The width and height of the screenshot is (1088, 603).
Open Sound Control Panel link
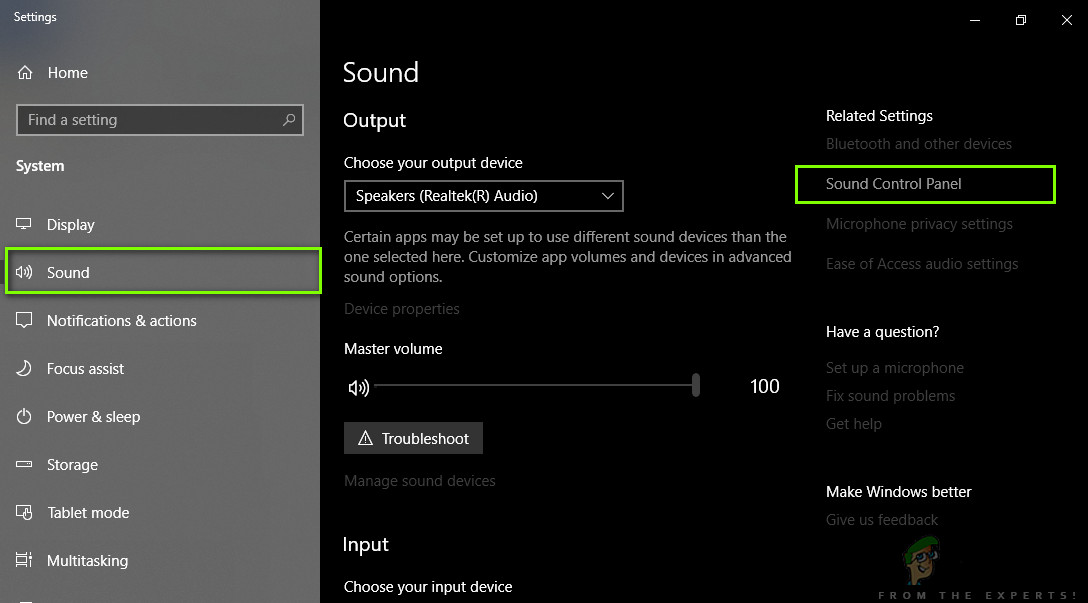893,184
